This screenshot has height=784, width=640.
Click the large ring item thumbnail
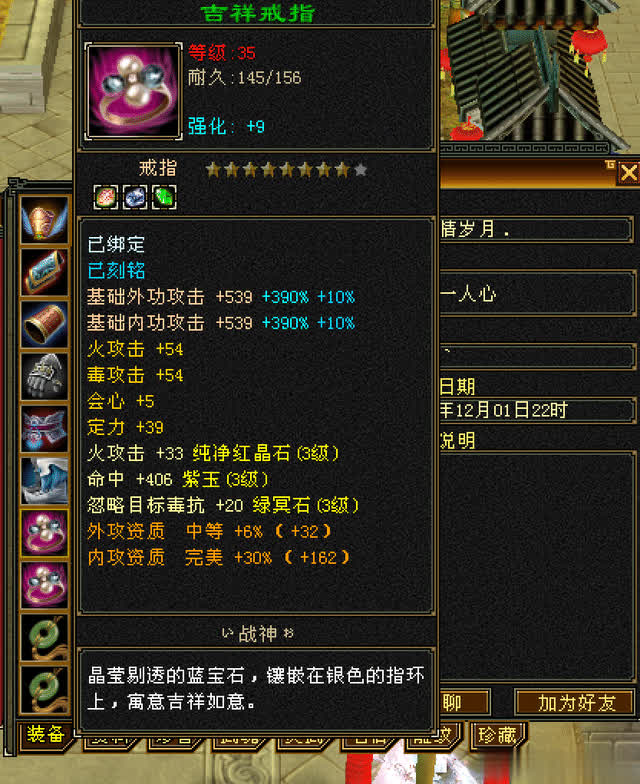134,91
